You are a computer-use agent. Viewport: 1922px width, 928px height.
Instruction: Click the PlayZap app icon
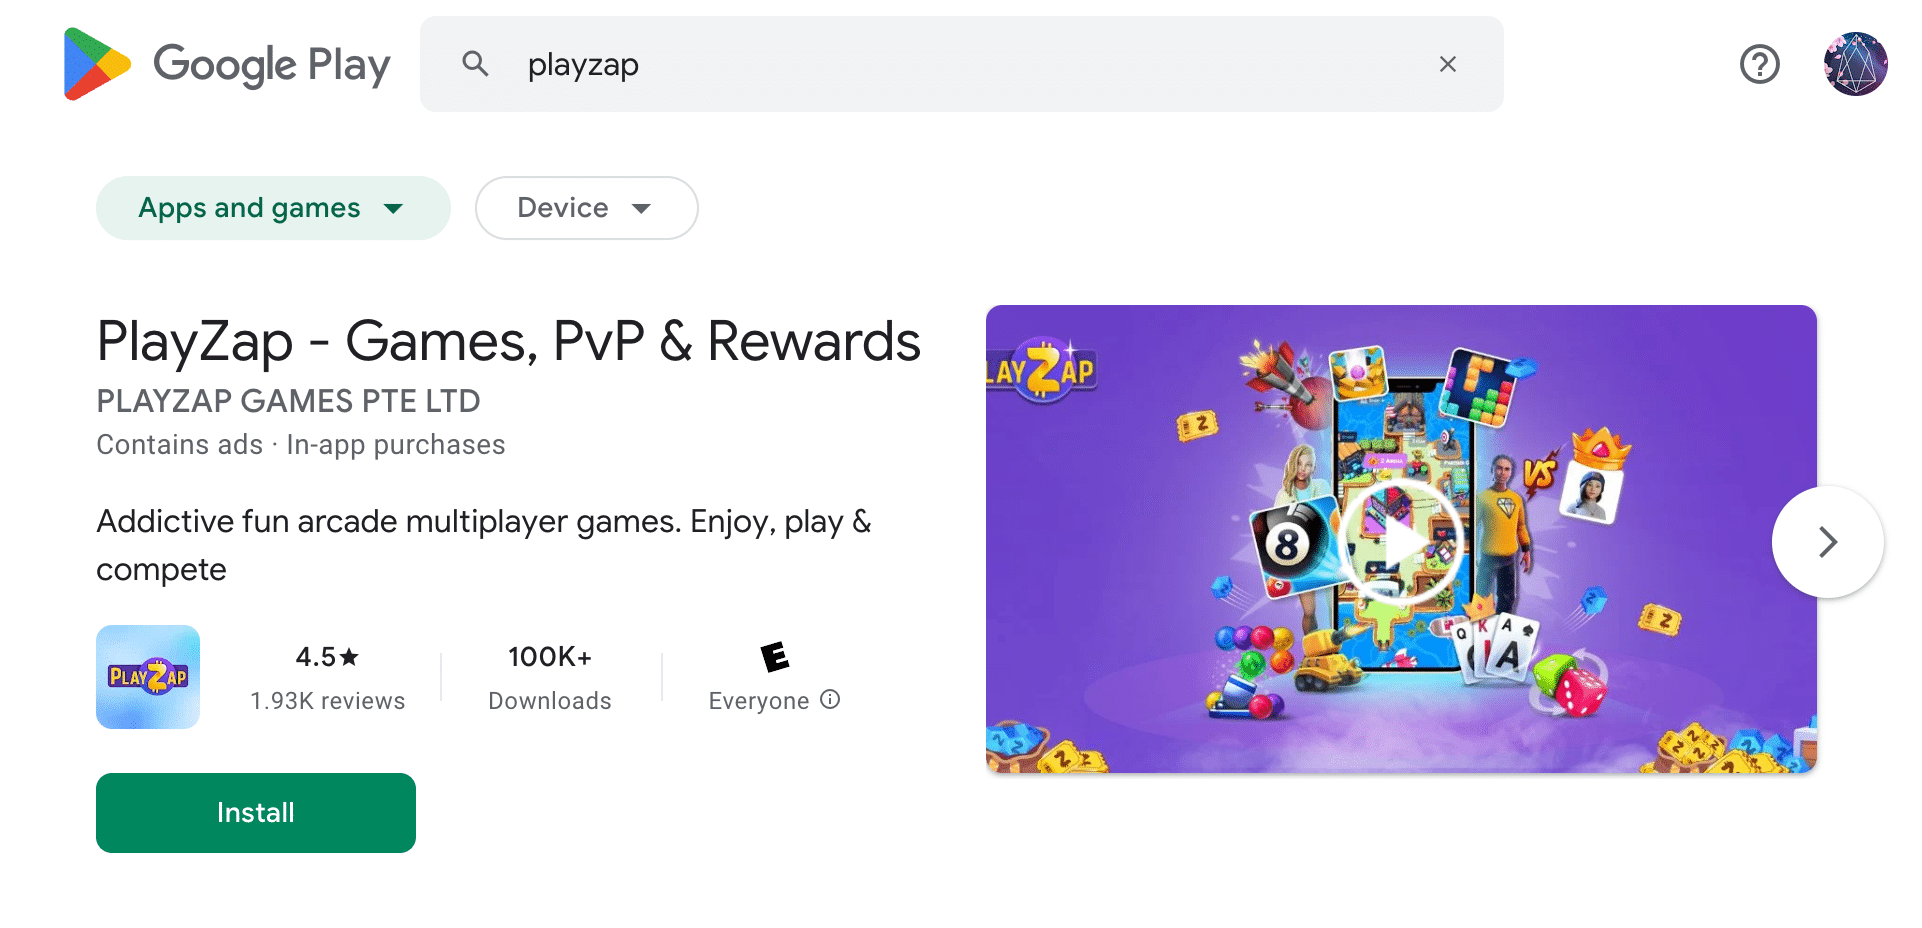pyautogui.click(x=148, y=677)
